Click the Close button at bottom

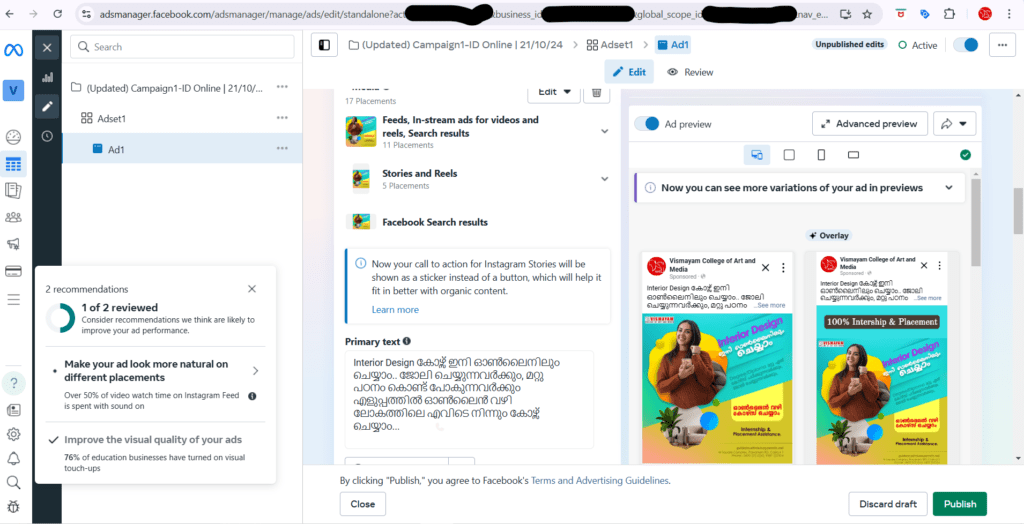(362, 504)
